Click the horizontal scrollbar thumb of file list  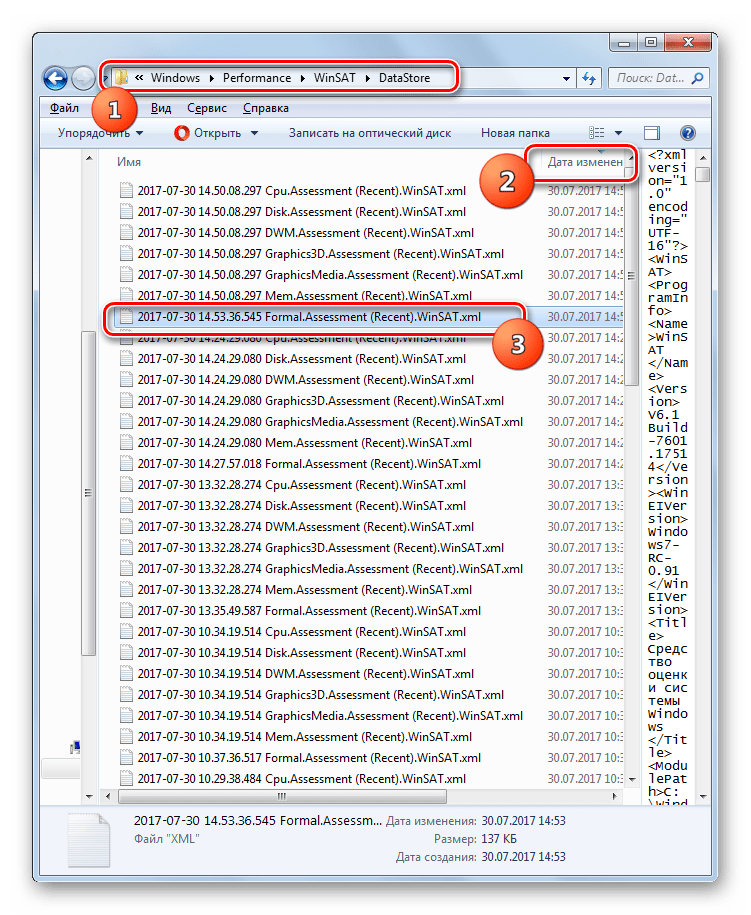click(282, 797)
